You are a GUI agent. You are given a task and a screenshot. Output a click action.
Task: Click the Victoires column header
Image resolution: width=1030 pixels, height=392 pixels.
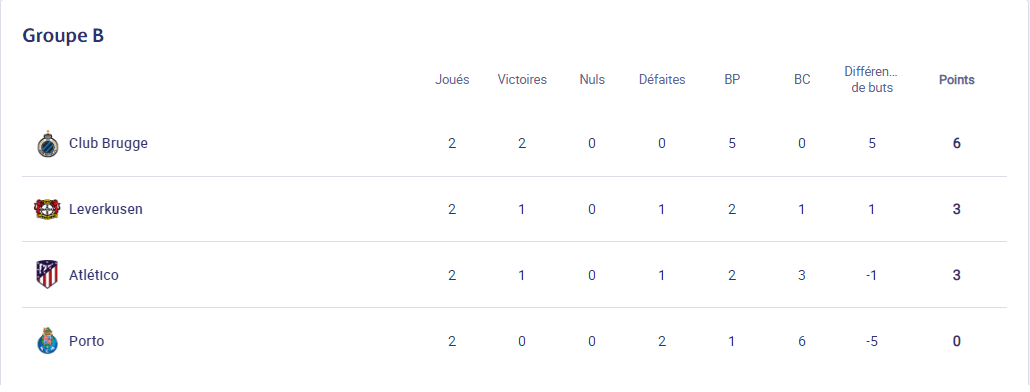[x=522, y=79]
